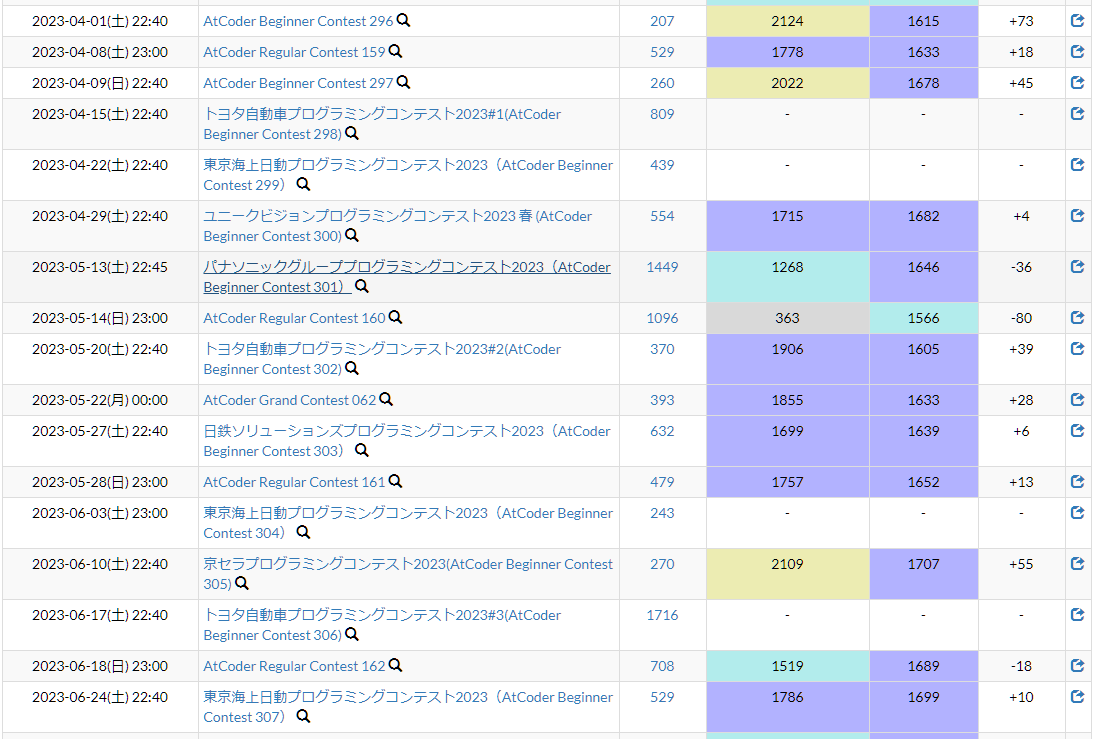This screenshot has width=1098, height=739.
Task: Click magnifier beside AtCoder Regular Contest 161
Action: (x=396, y=481)
